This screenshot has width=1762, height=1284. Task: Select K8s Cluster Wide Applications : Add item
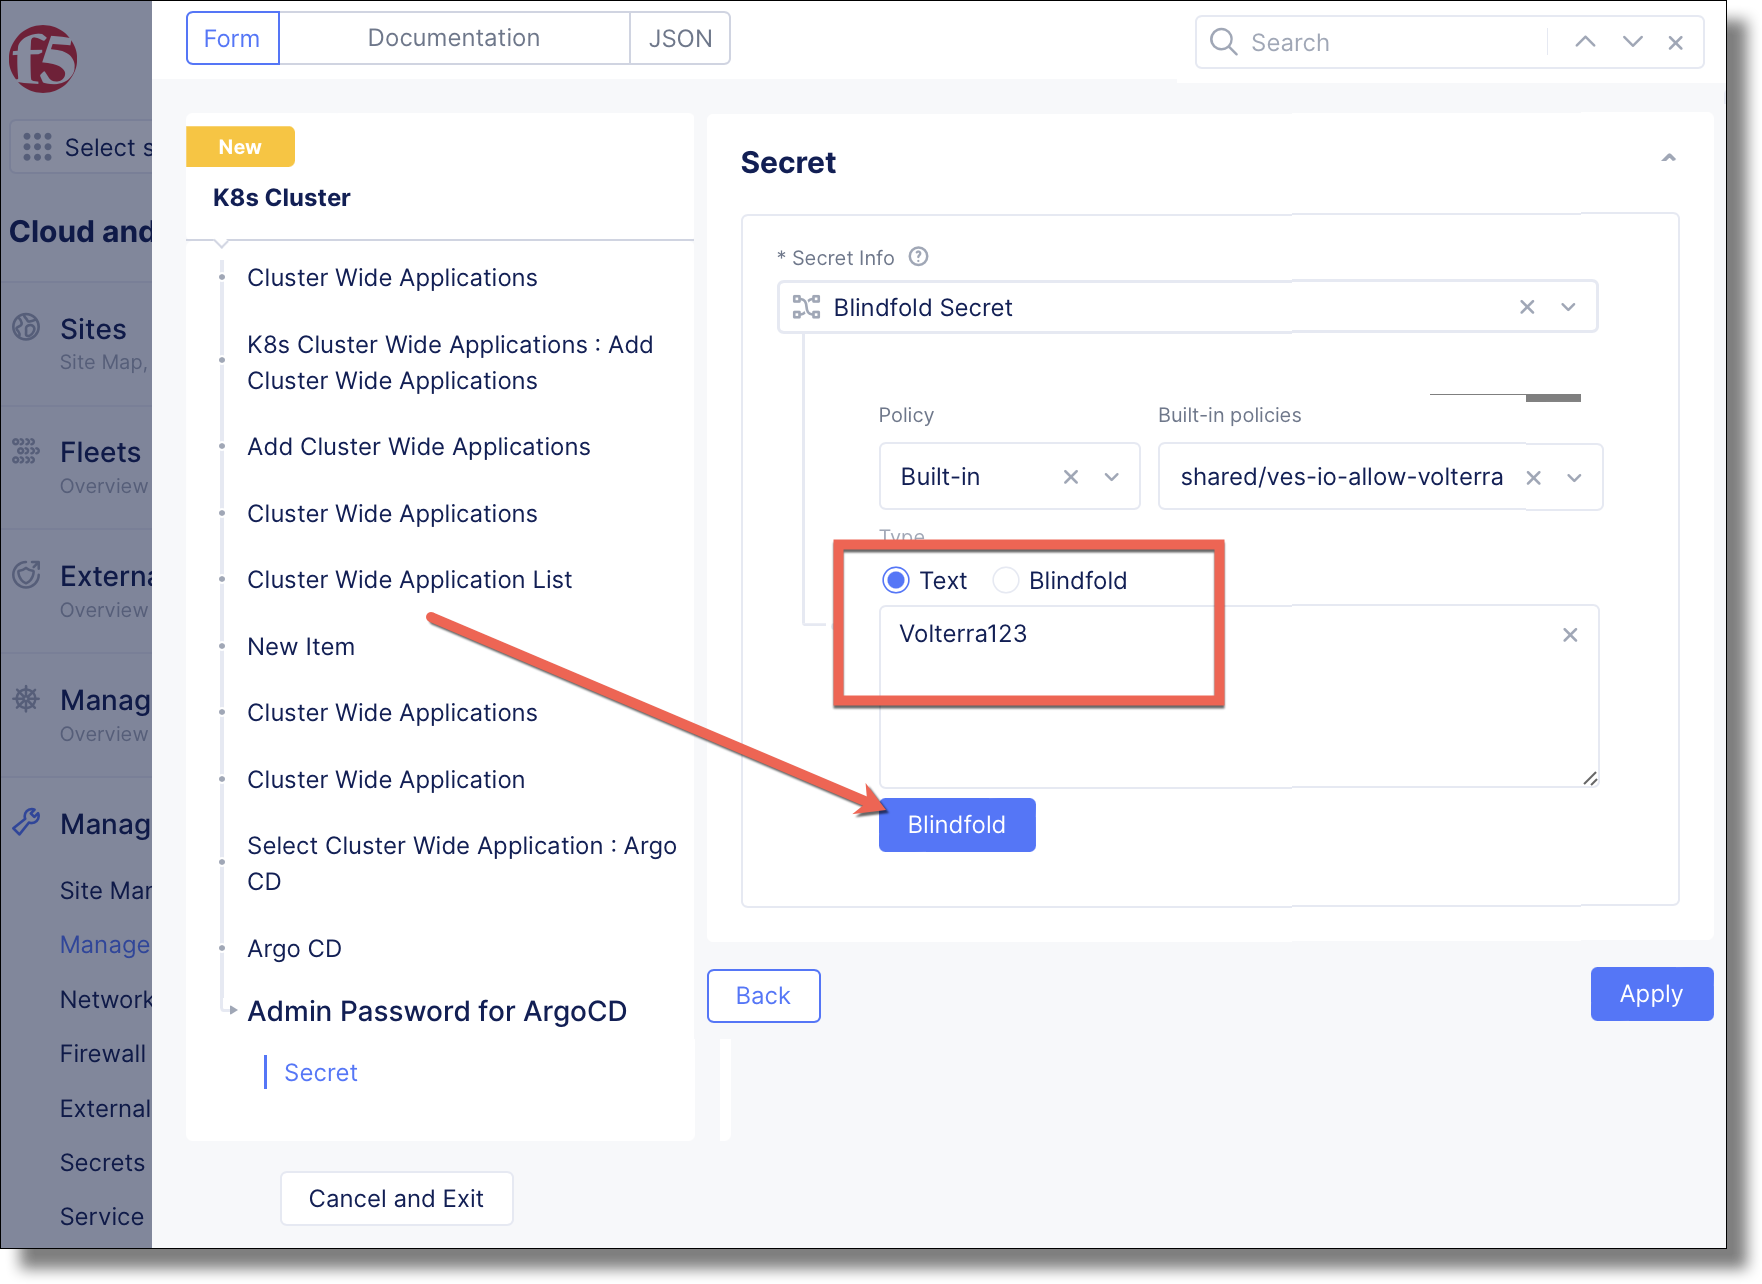coord(450,362)
